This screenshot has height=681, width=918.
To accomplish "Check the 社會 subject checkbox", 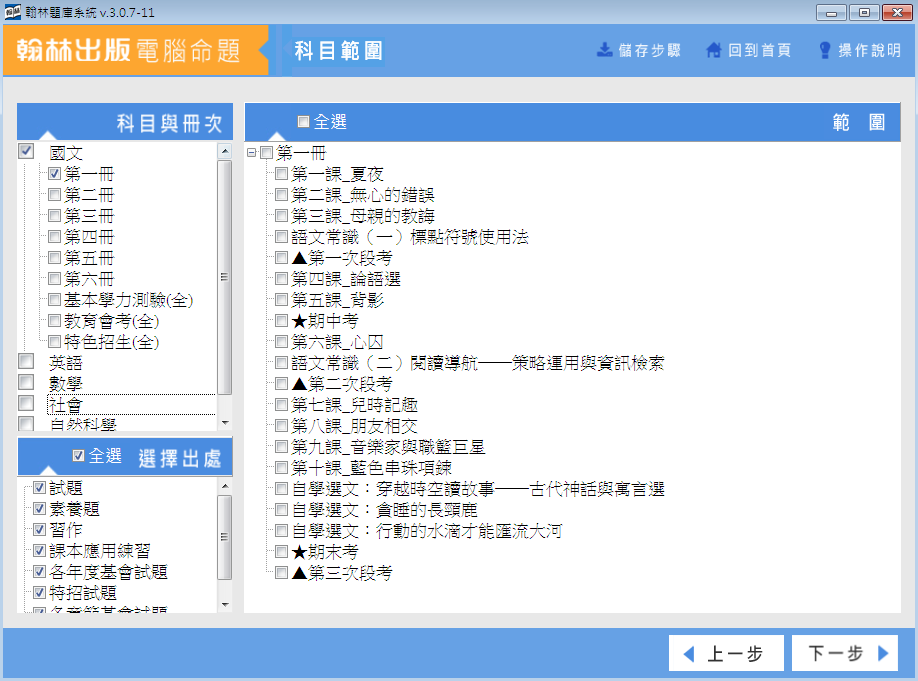I will pyautogui.click(x=26, y=403).
